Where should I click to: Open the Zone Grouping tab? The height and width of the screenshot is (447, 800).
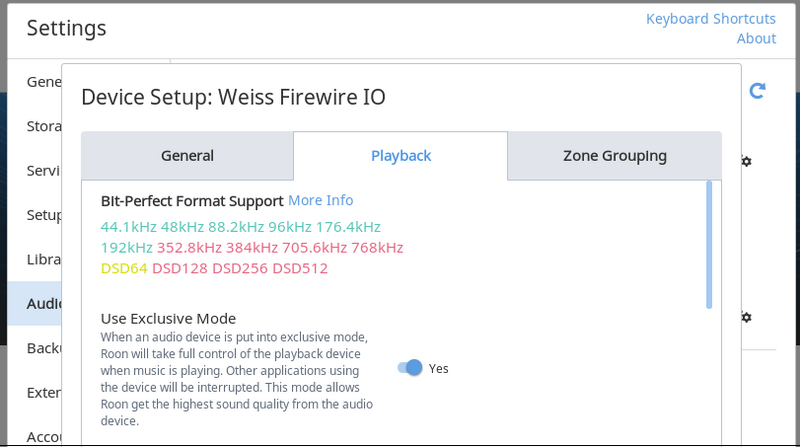(614, 155)
